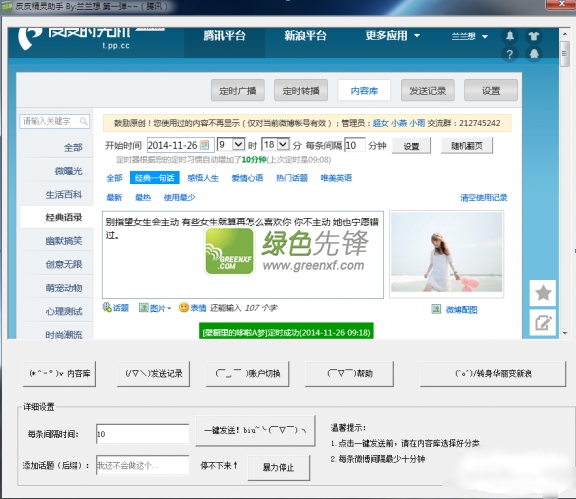
Task: Sort by 最新
Action: pos(114,198)
